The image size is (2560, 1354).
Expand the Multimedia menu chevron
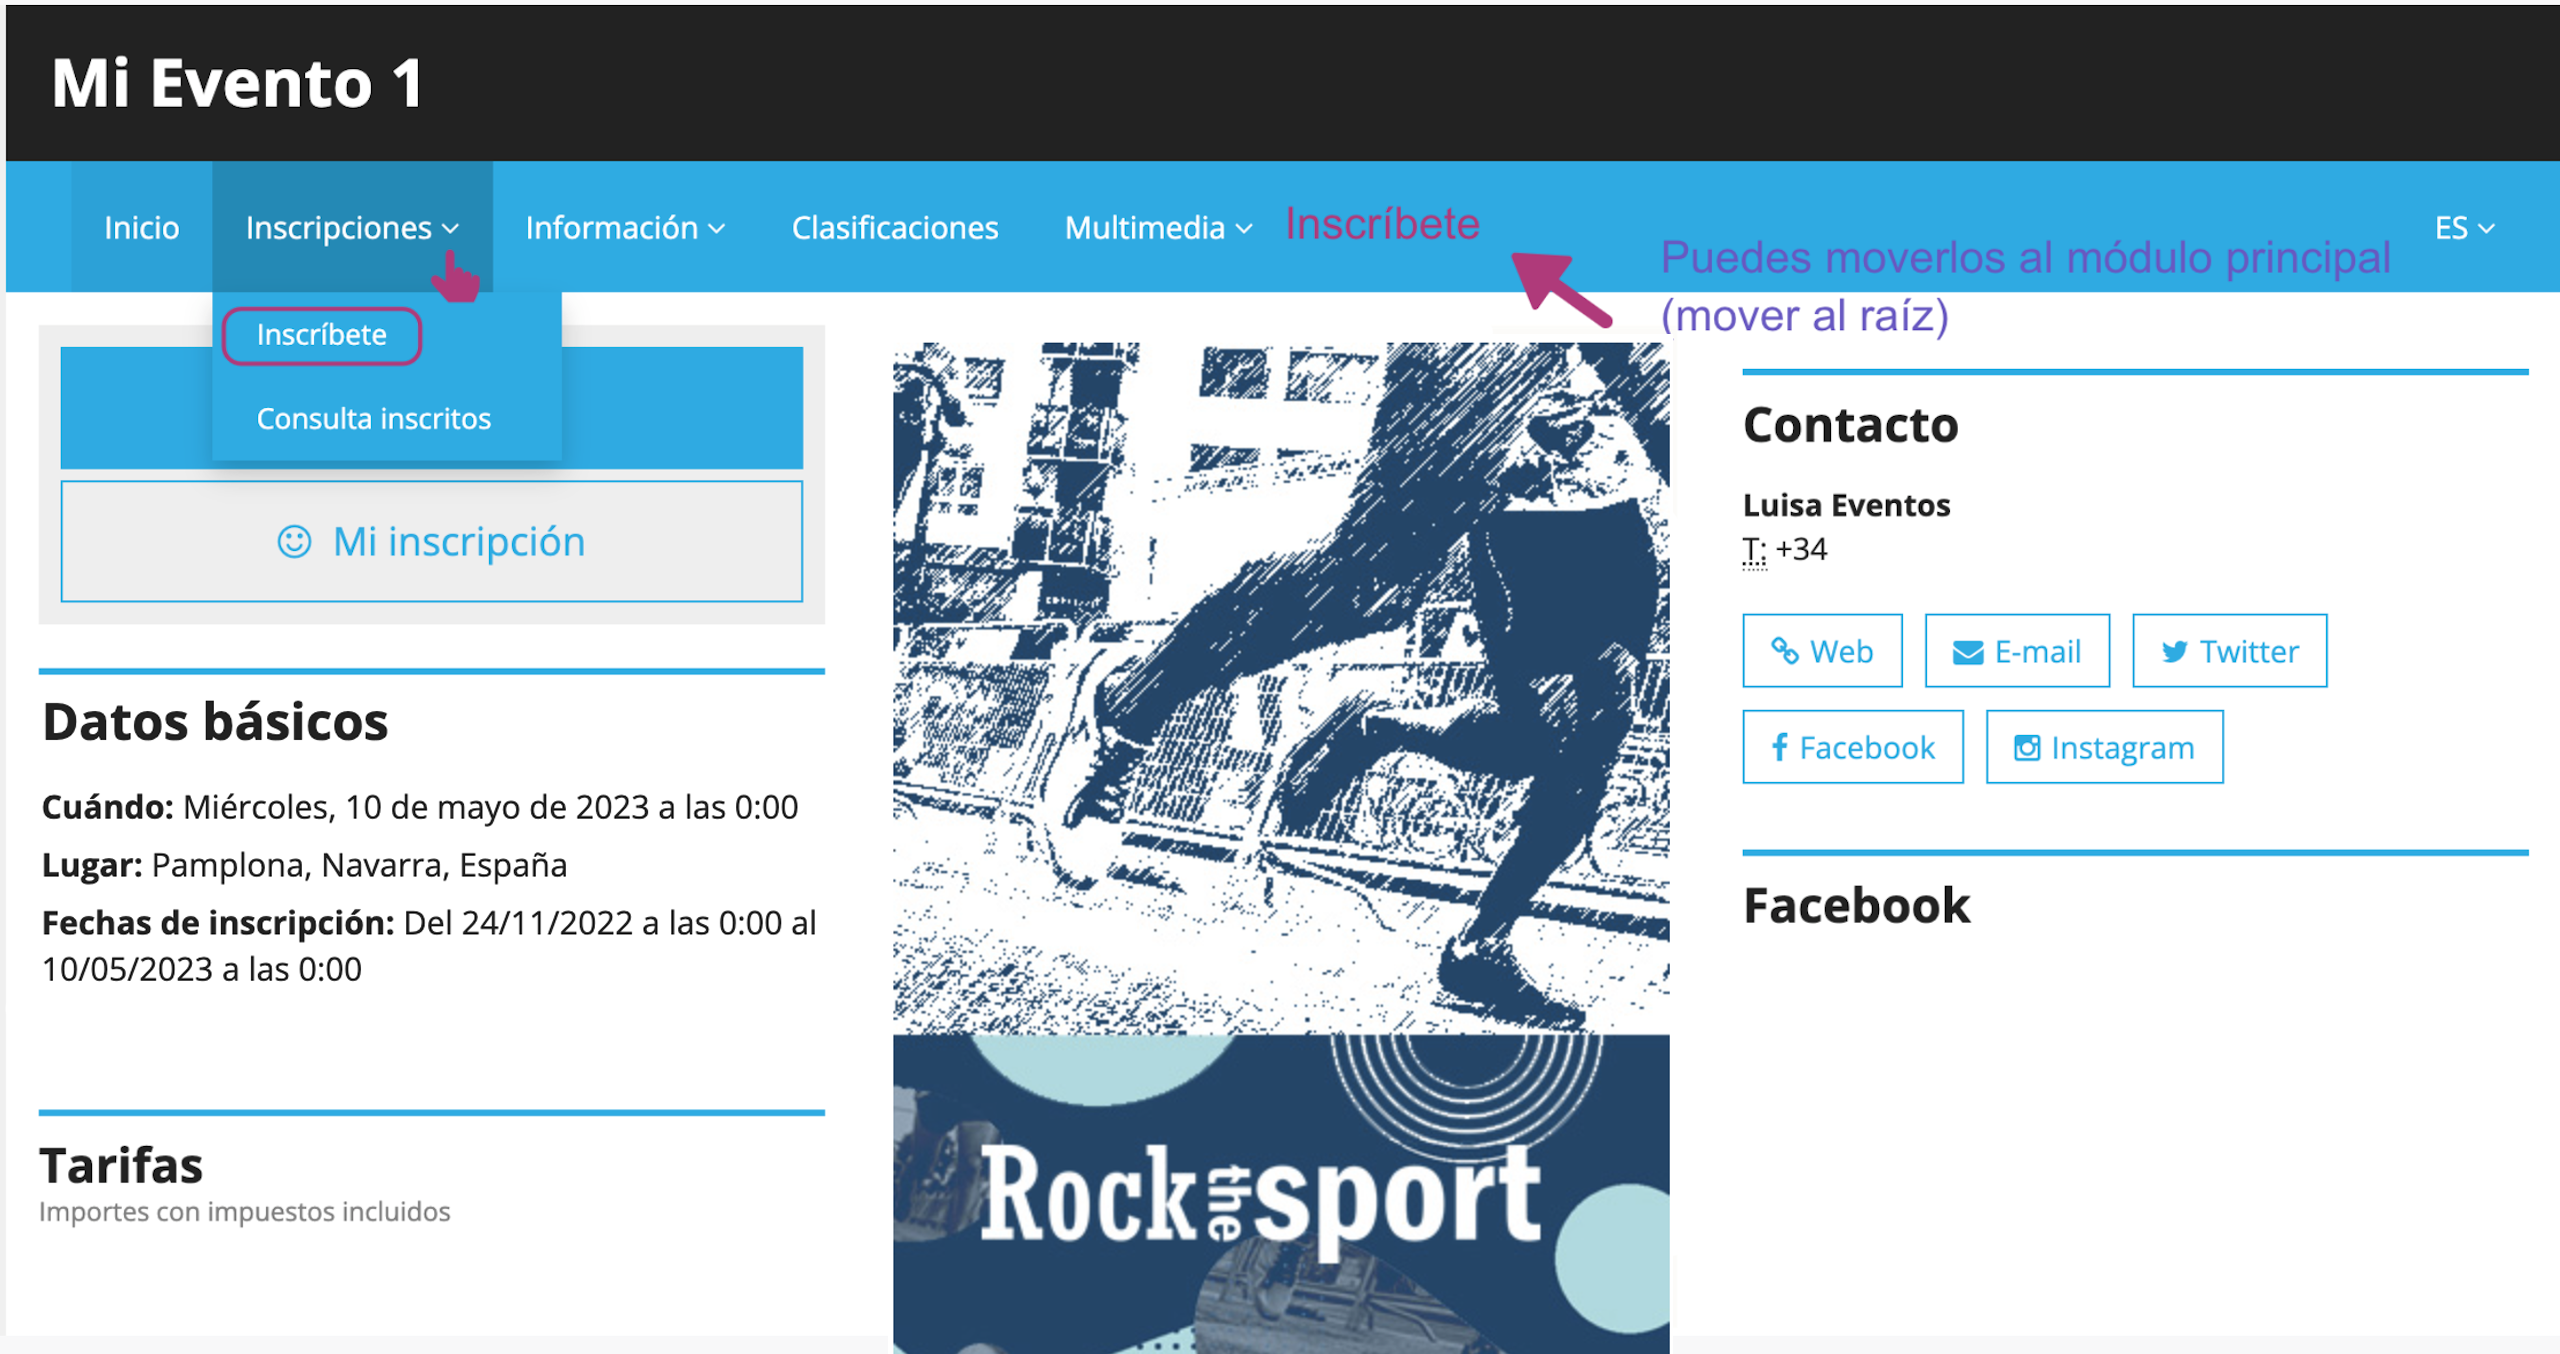[x=1244, y=229]
